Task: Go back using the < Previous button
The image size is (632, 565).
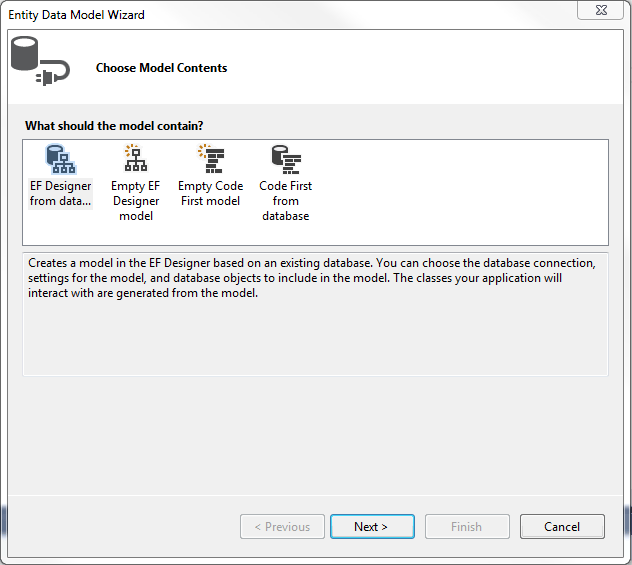Action: [x=282, y=526]
